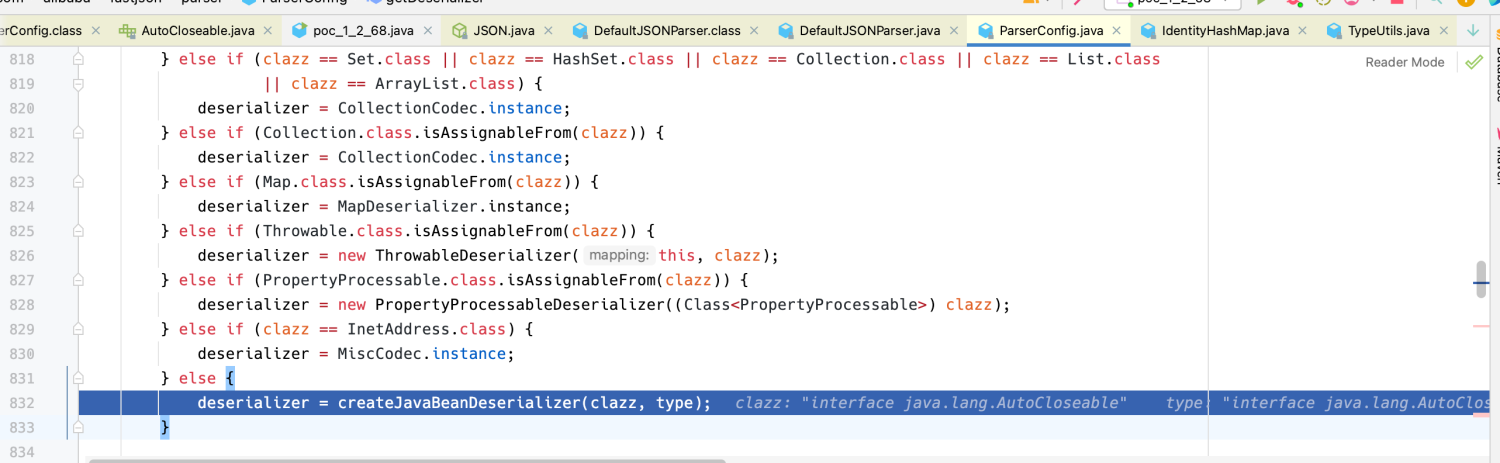Click line number 832 in the gutter

(21, 403)
